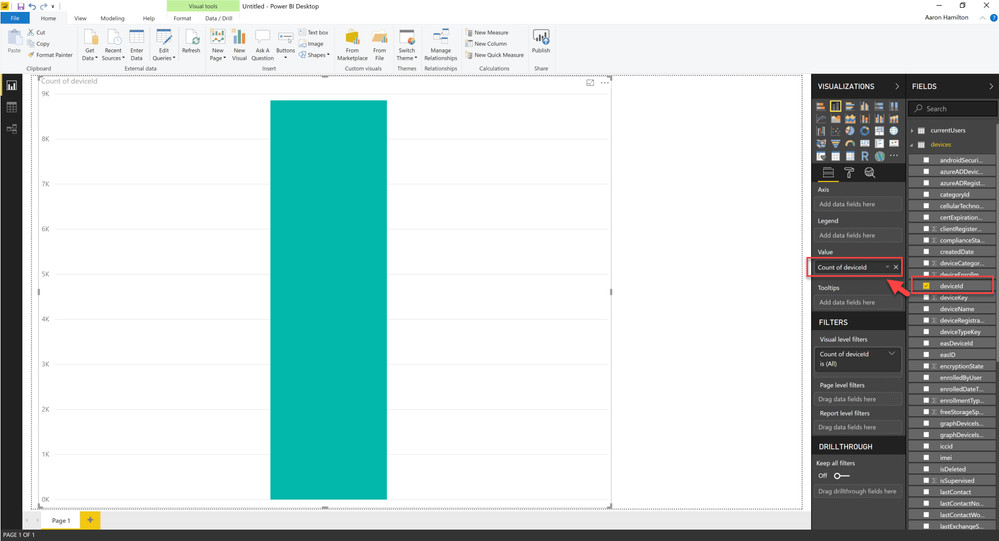Open the Help ribbon tab
The height and width of the screenshot is (541, 999).
pyautogui.click(x=148, y=18)
